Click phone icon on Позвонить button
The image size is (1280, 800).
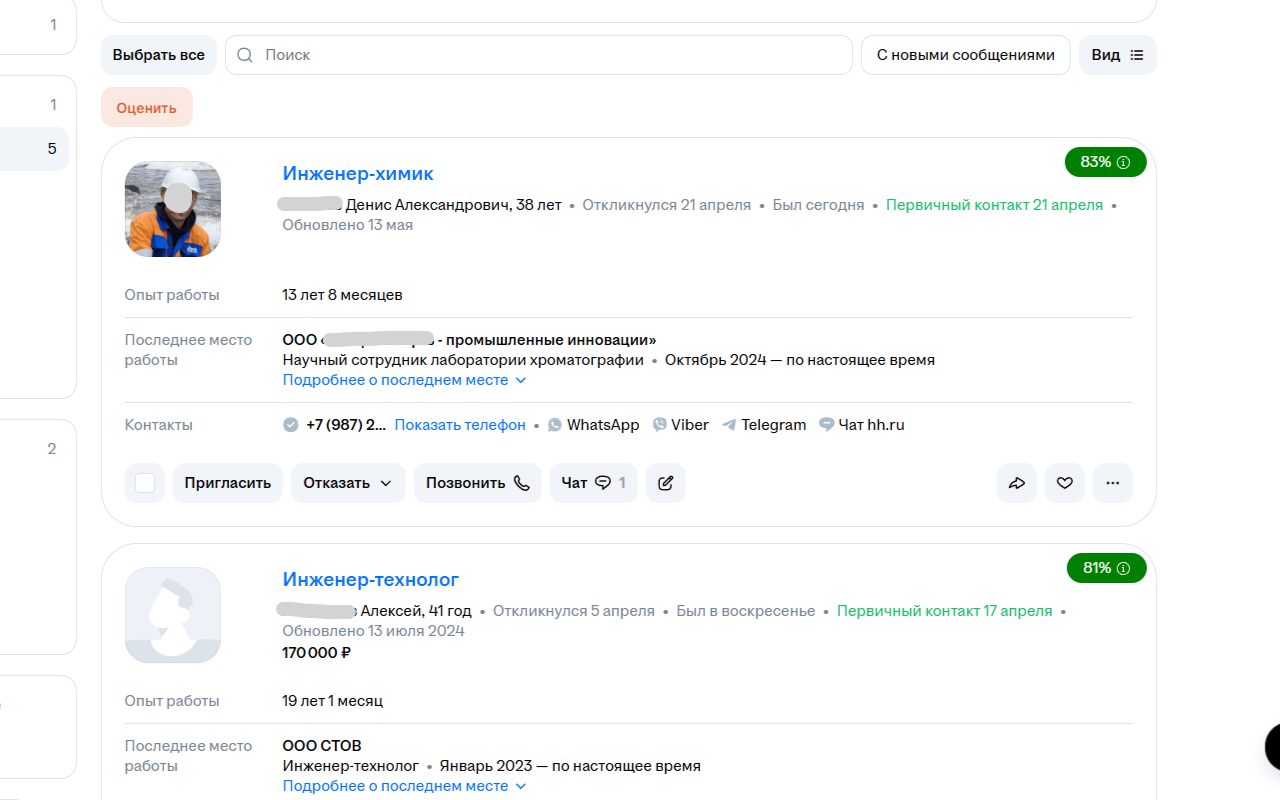(521, 483)
